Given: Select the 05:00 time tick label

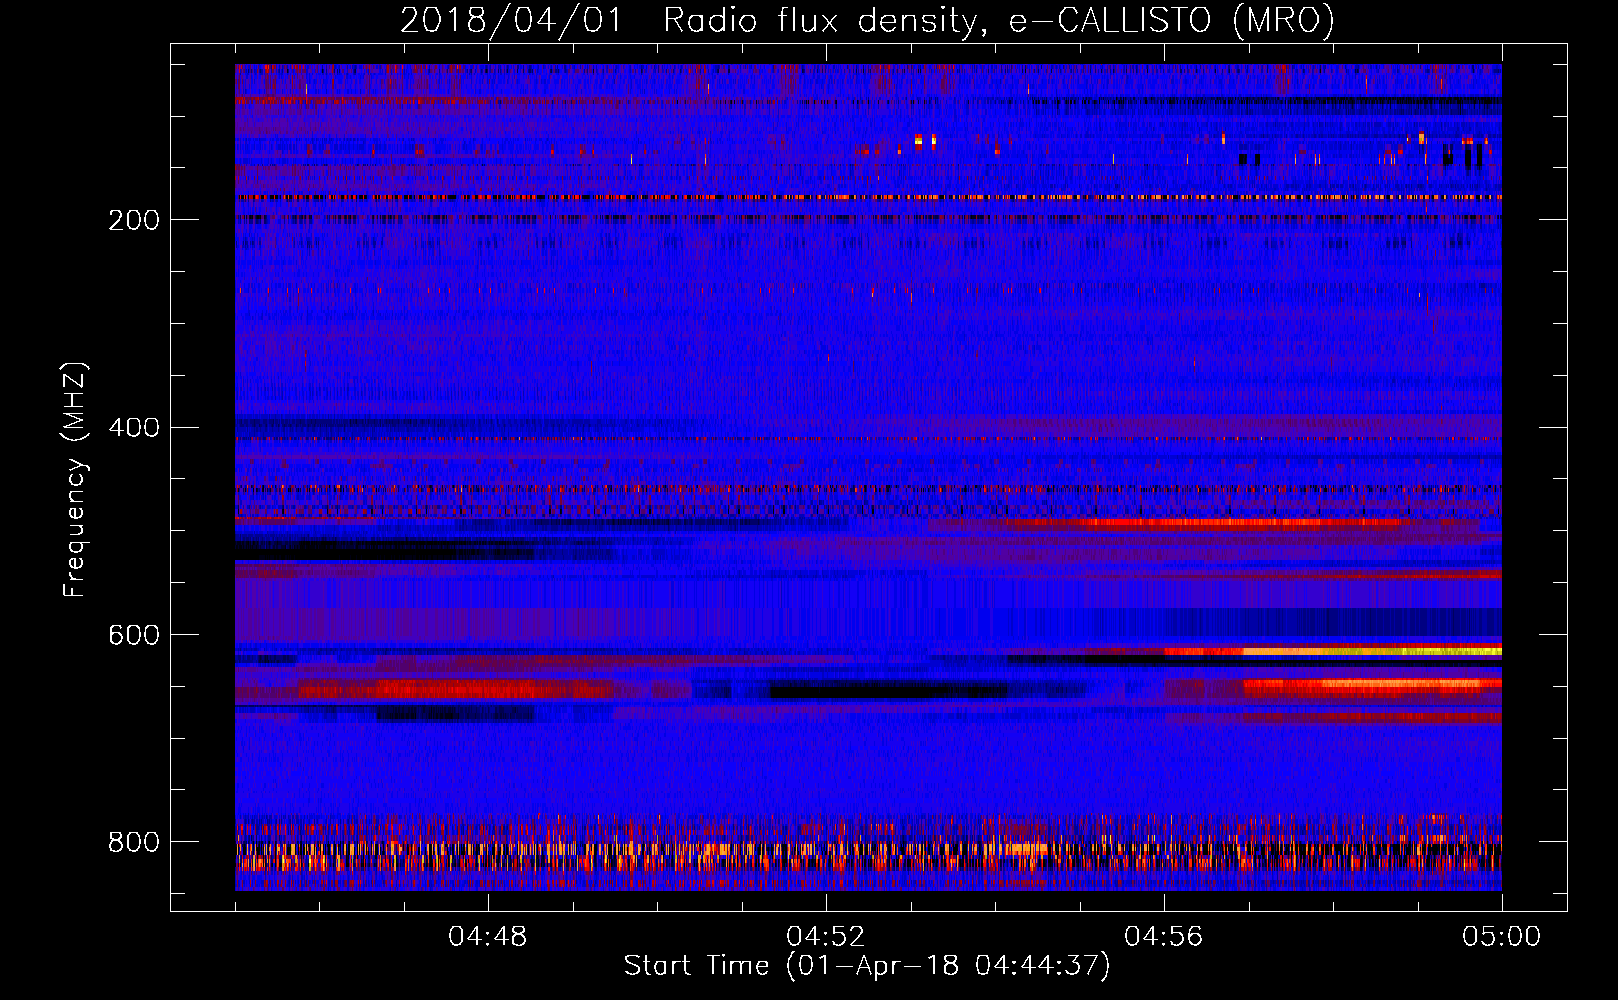Looking at the screenshot, I should point(1501,937).
